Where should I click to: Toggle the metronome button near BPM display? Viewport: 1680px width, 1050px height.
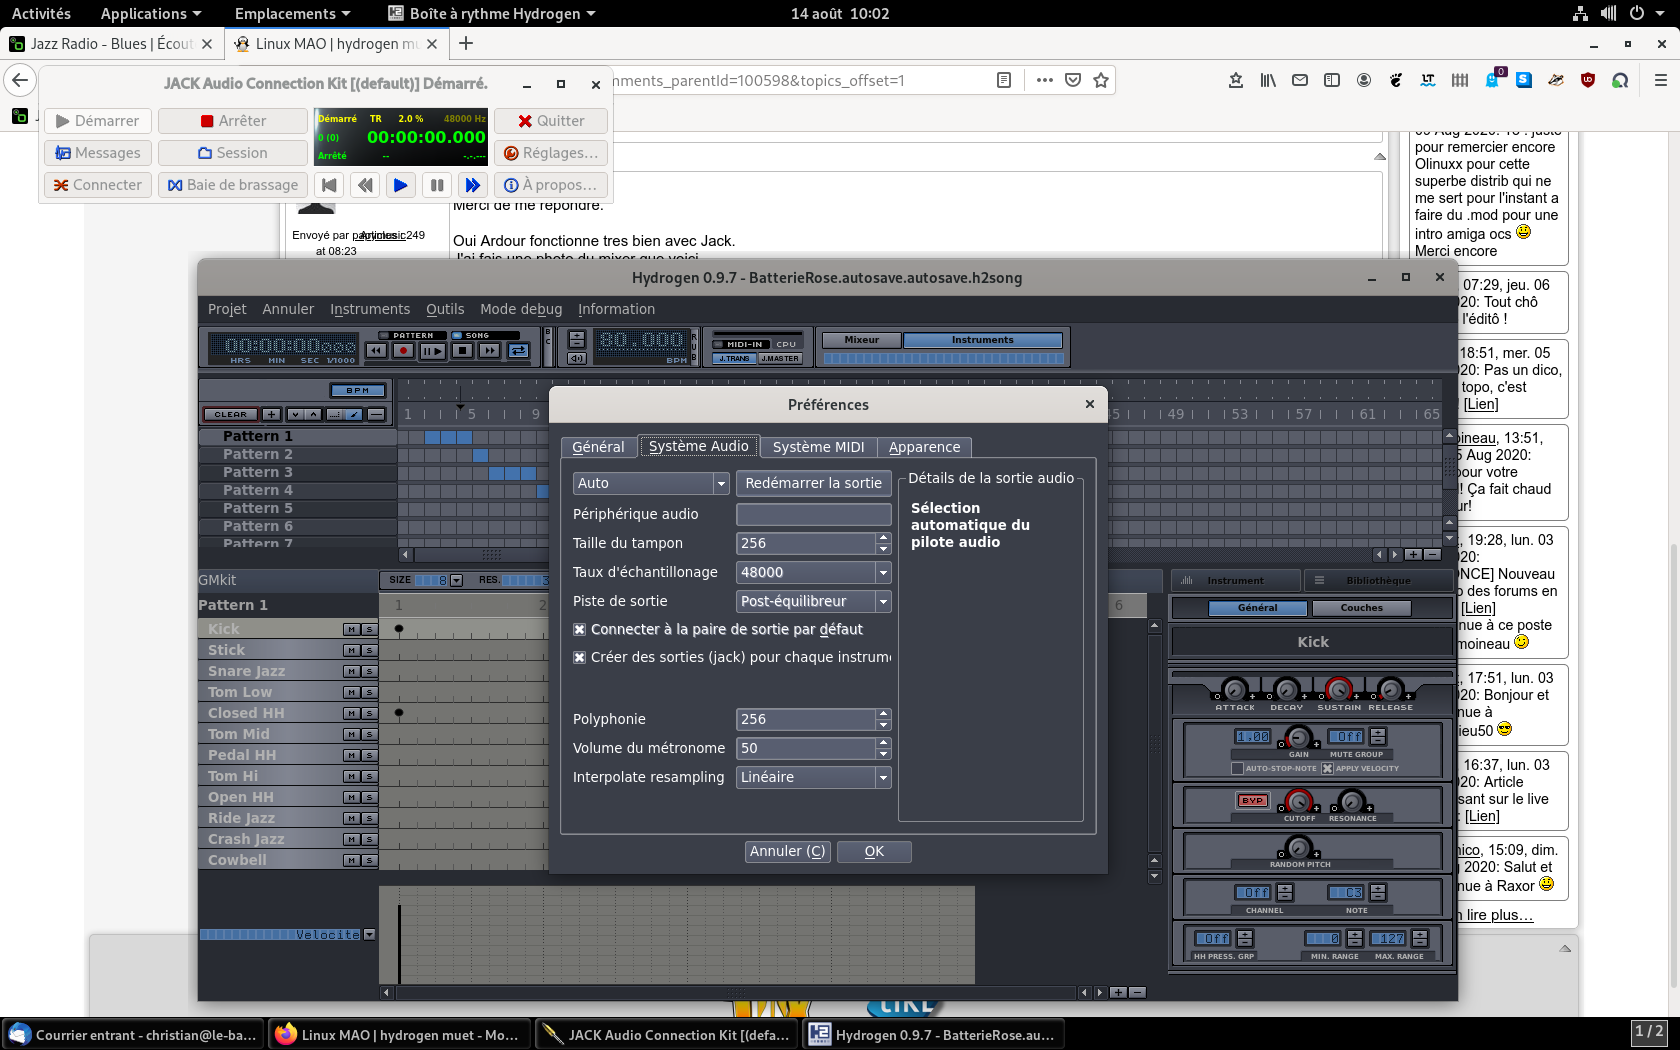(577, 358)
